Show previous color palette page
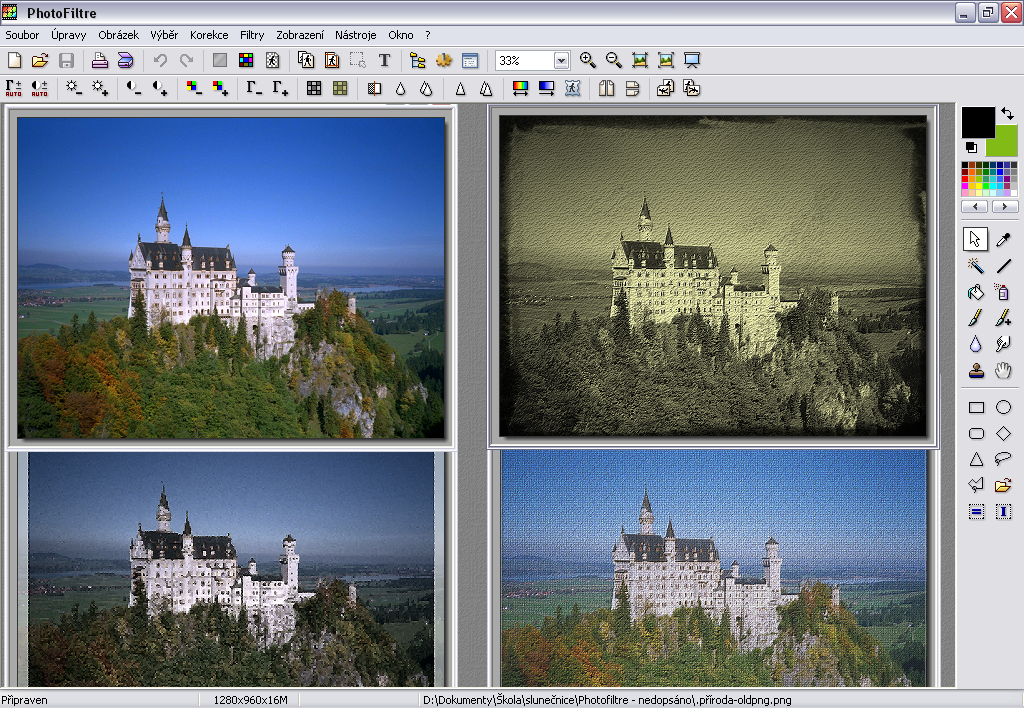This screenshot has width=1024, height=708. (x=975, y=206)
